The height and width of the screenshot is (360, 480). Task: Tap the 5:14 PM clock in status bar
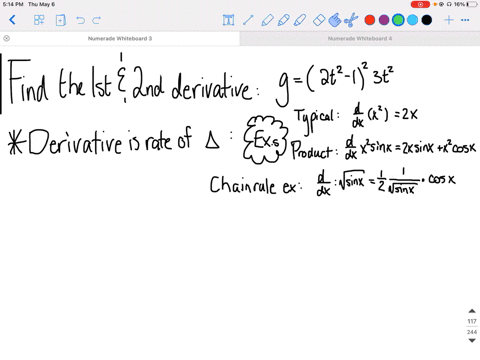(x=13, y=4)
